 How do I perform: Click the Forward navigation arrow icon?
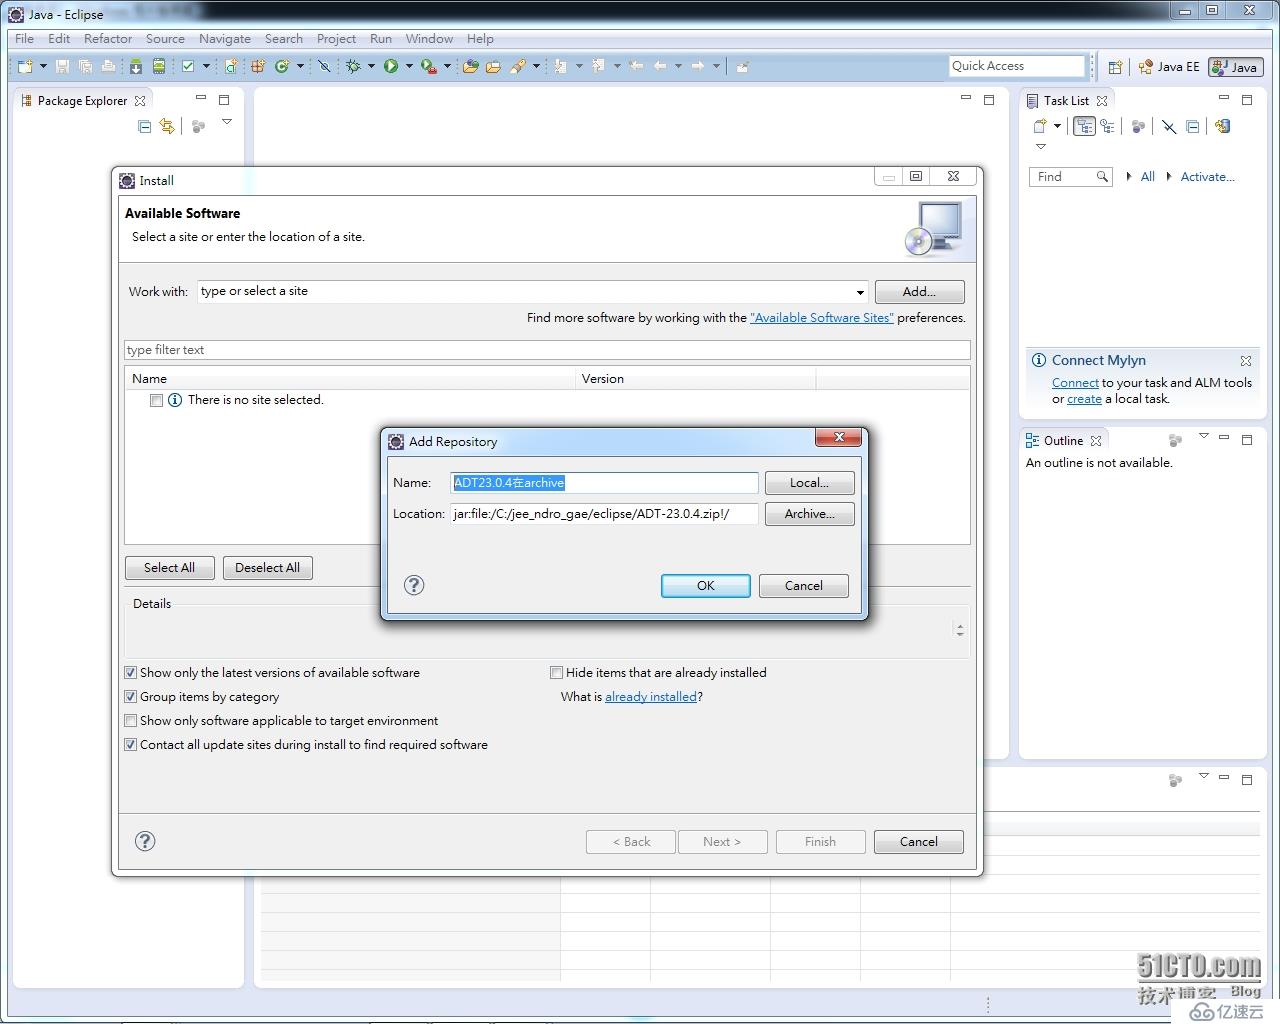(698, 66)
